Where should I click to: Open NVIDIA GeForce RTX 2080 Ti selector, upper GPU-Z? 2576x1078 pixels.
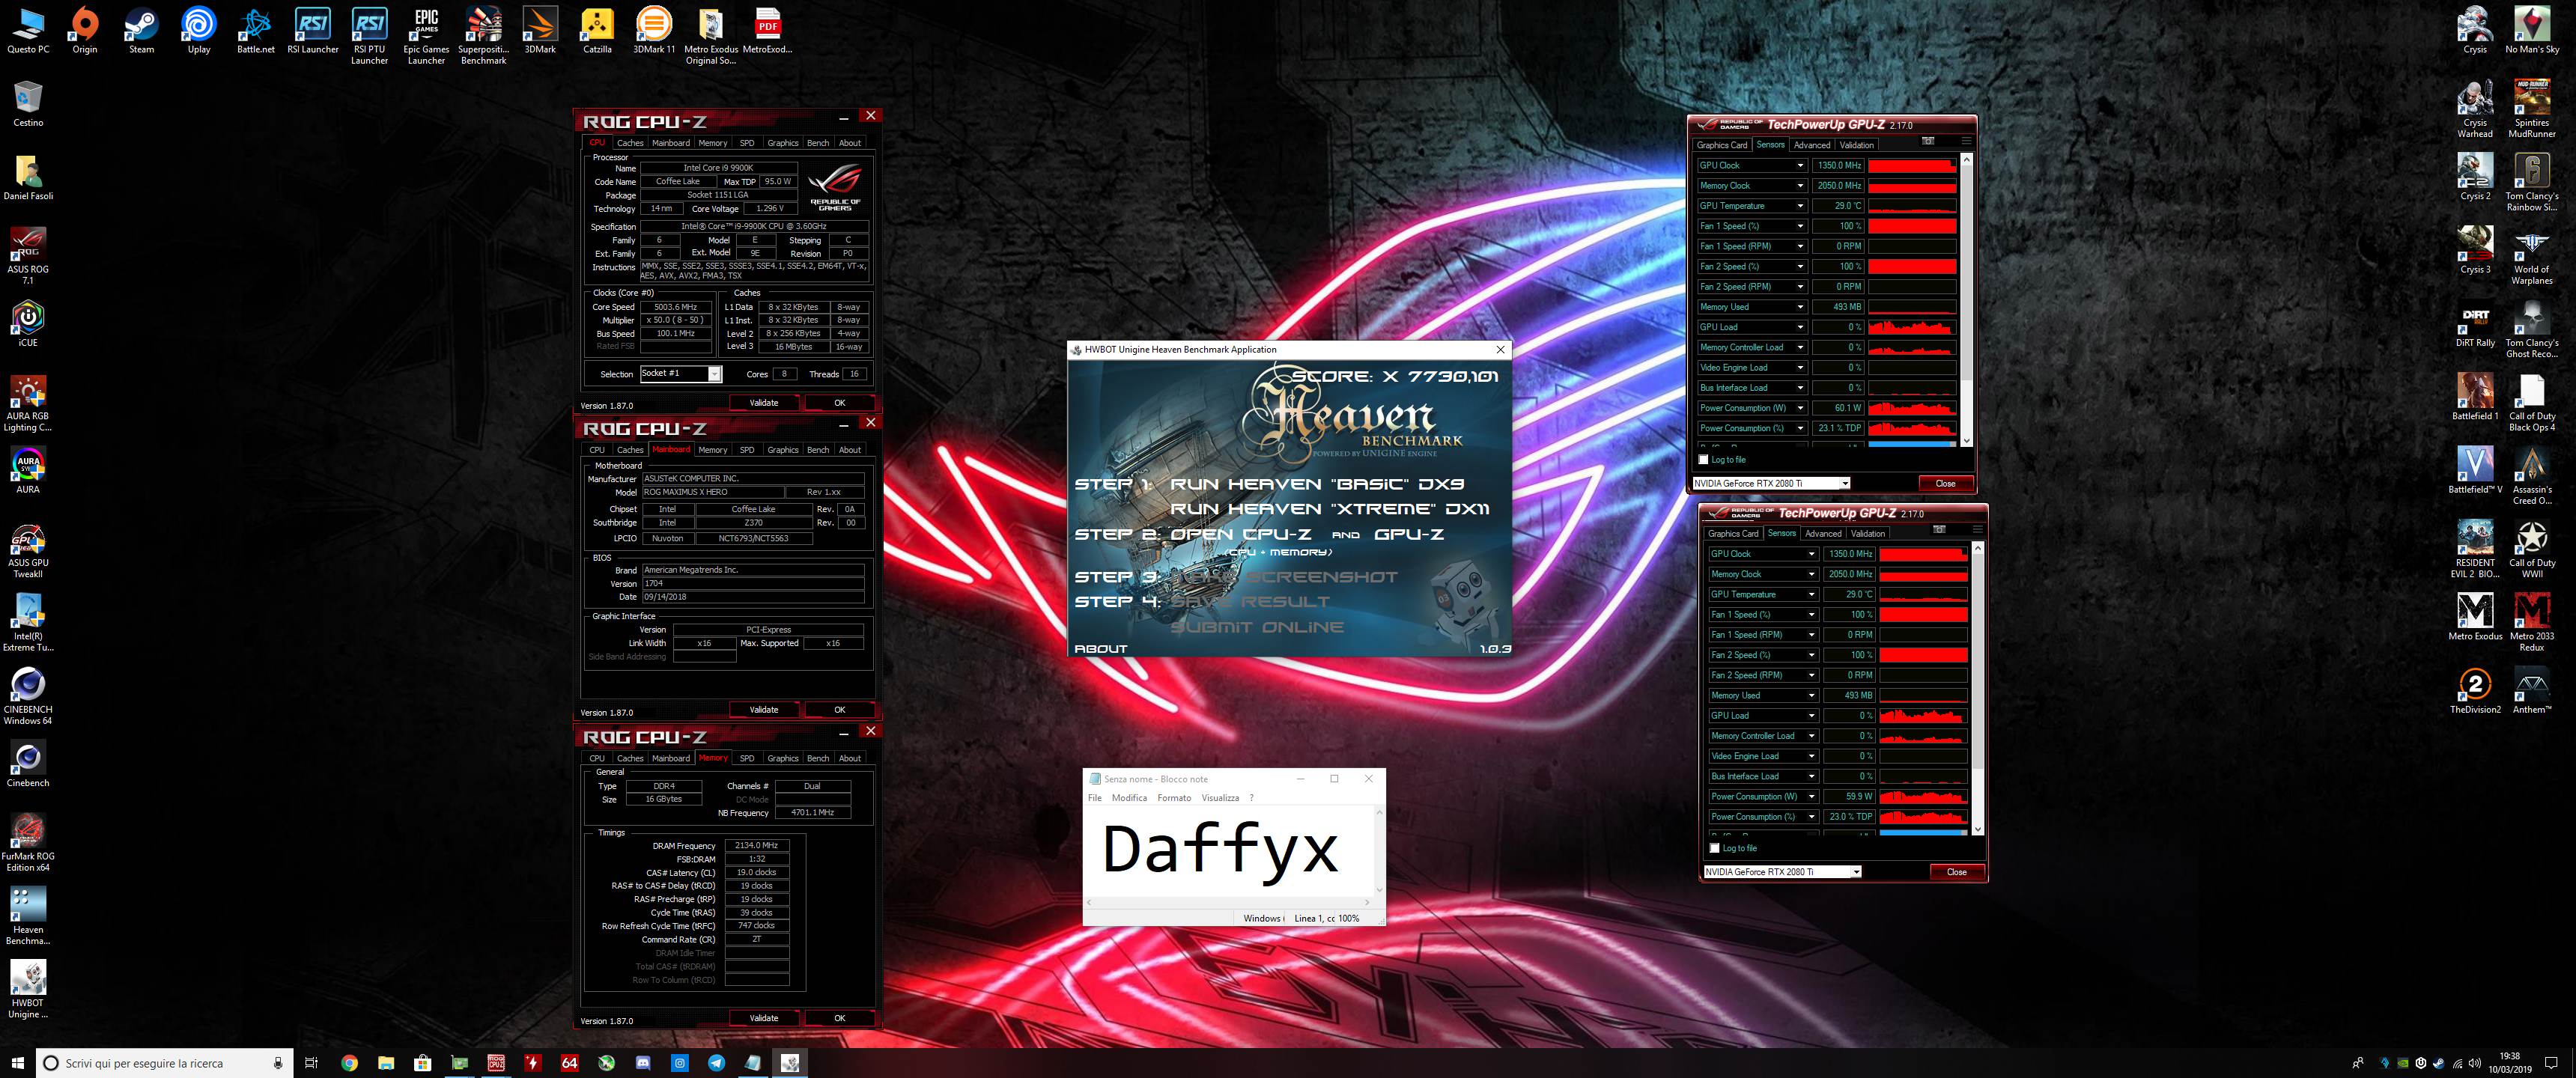(x=1771, y=483)
